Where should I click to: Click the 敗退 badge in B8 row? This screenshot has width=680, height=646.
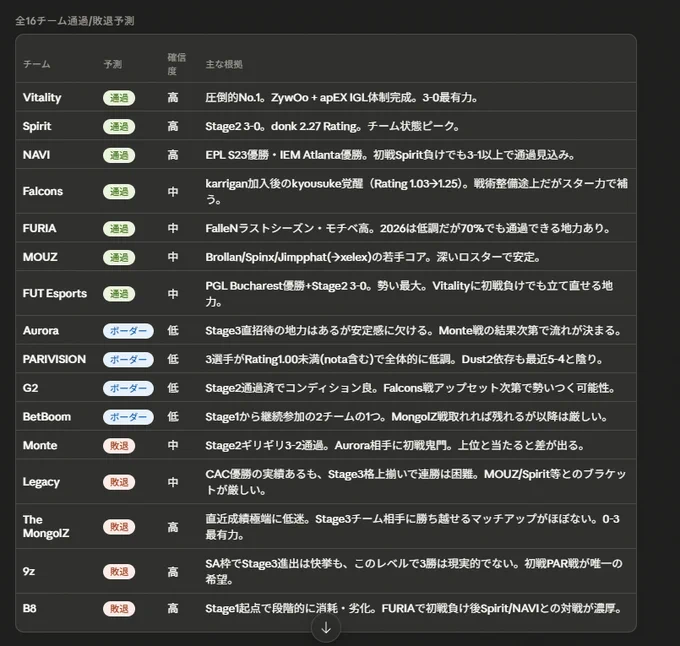(x=119, y=609)
